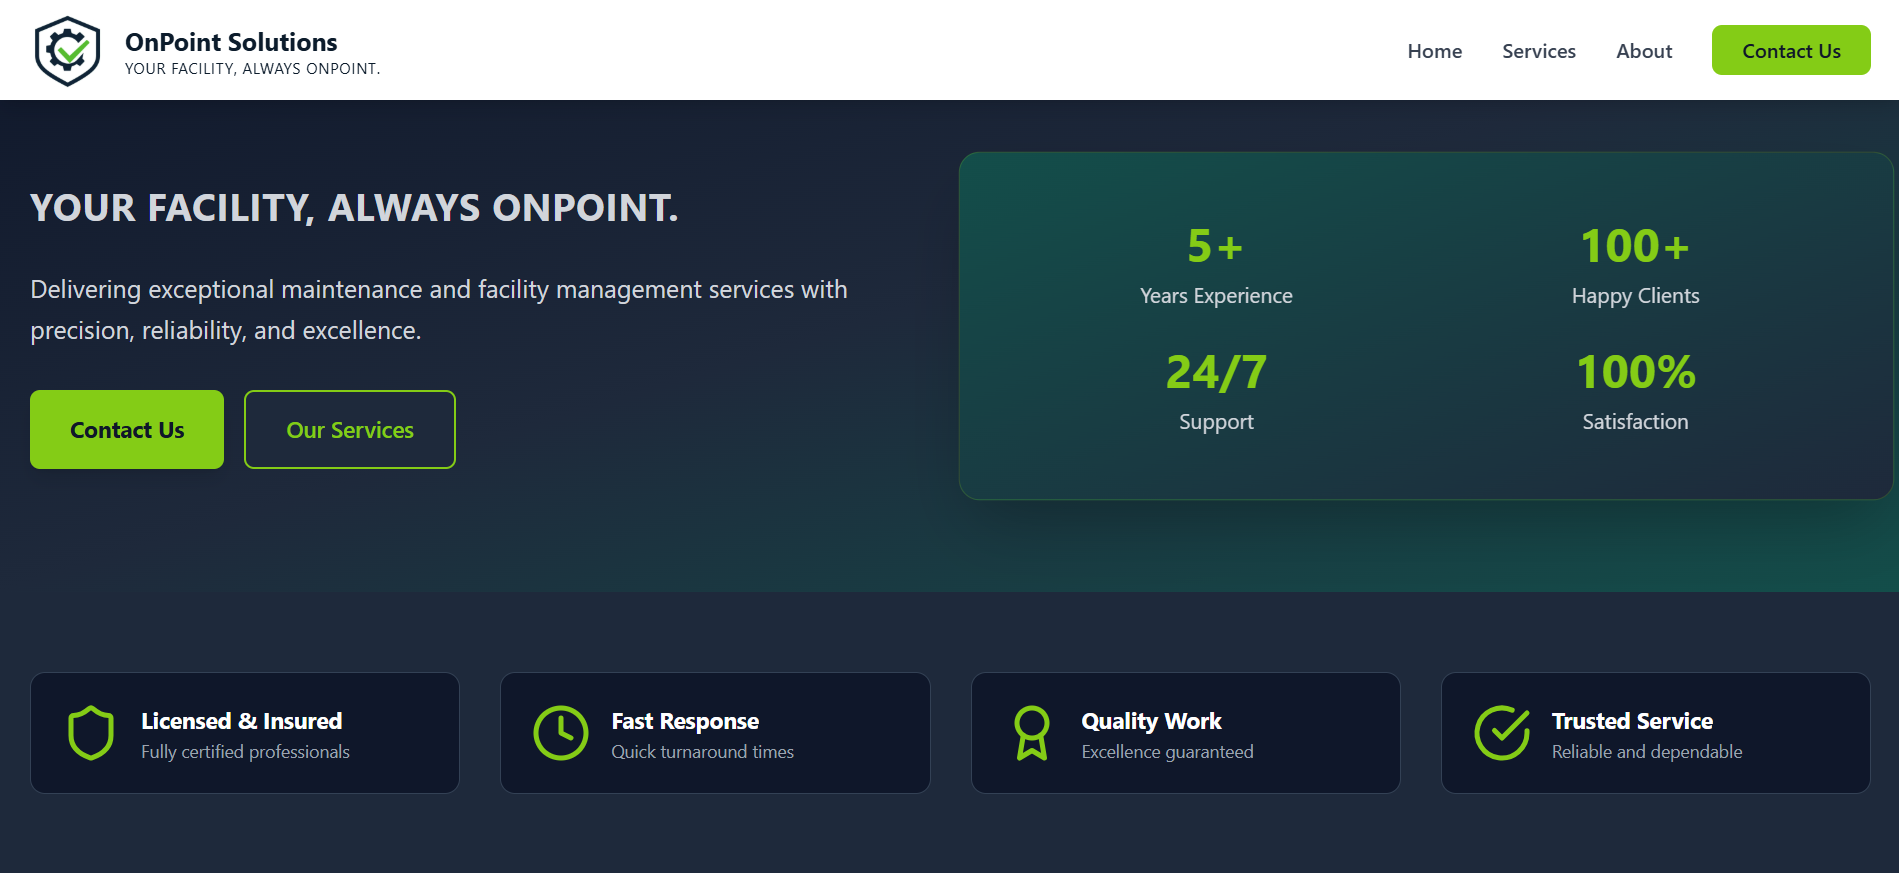Image resolution: width=1899 pixels, height=873 pixels.
Task: Click the 5+ statistic value
Action: [x=1215, y=246]
